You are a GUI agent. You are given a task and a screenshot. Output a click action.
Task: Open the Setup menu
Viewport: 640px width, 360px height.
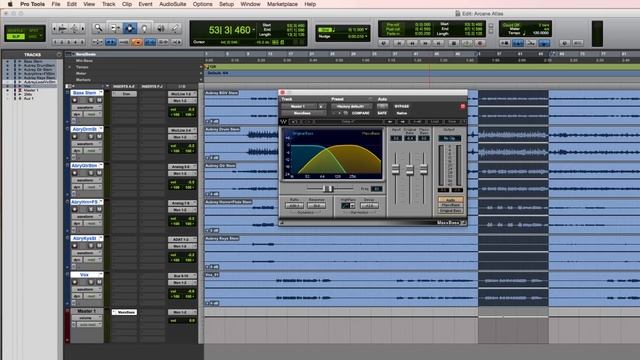[226, 4]
